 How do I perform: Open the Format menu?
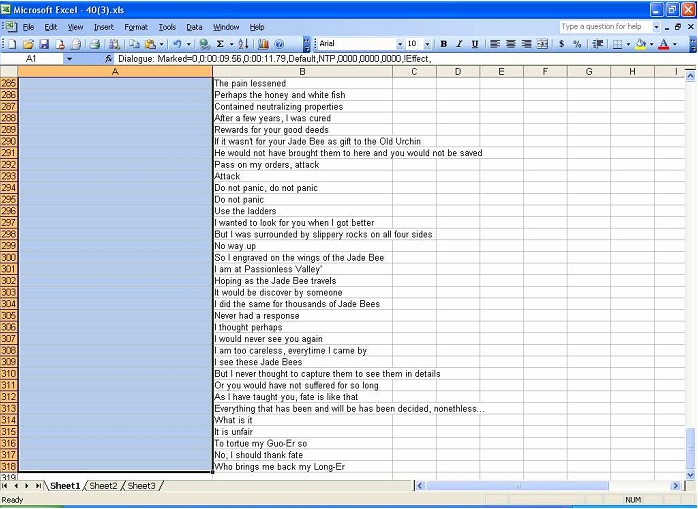(136, 27)
